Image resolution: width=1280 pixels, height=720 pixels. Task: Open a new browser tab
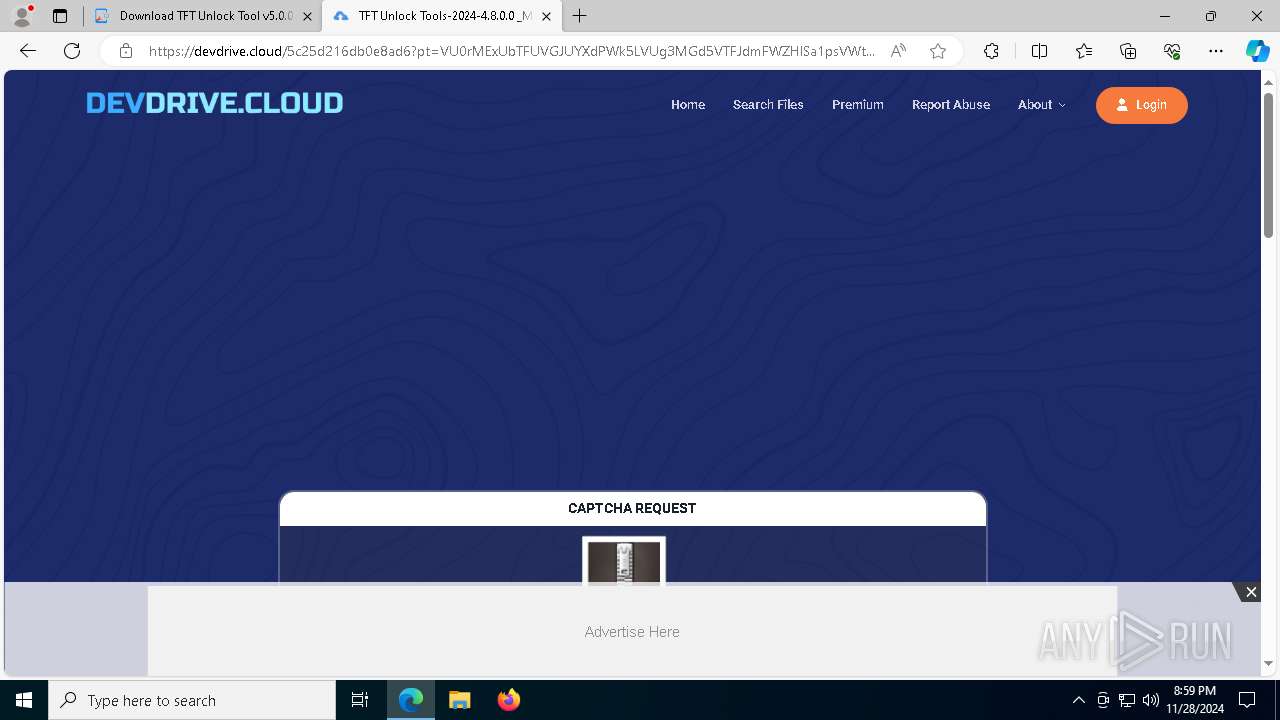580,16
